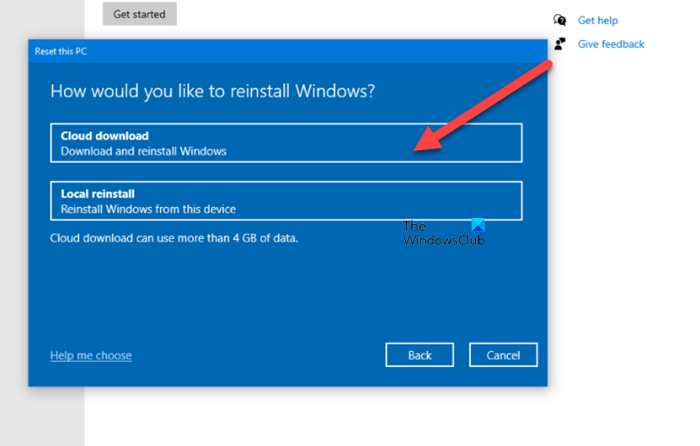The height and width of the screenshot is (446, 700).
Task: Open the Give feedback link
Action: point(611,44)
